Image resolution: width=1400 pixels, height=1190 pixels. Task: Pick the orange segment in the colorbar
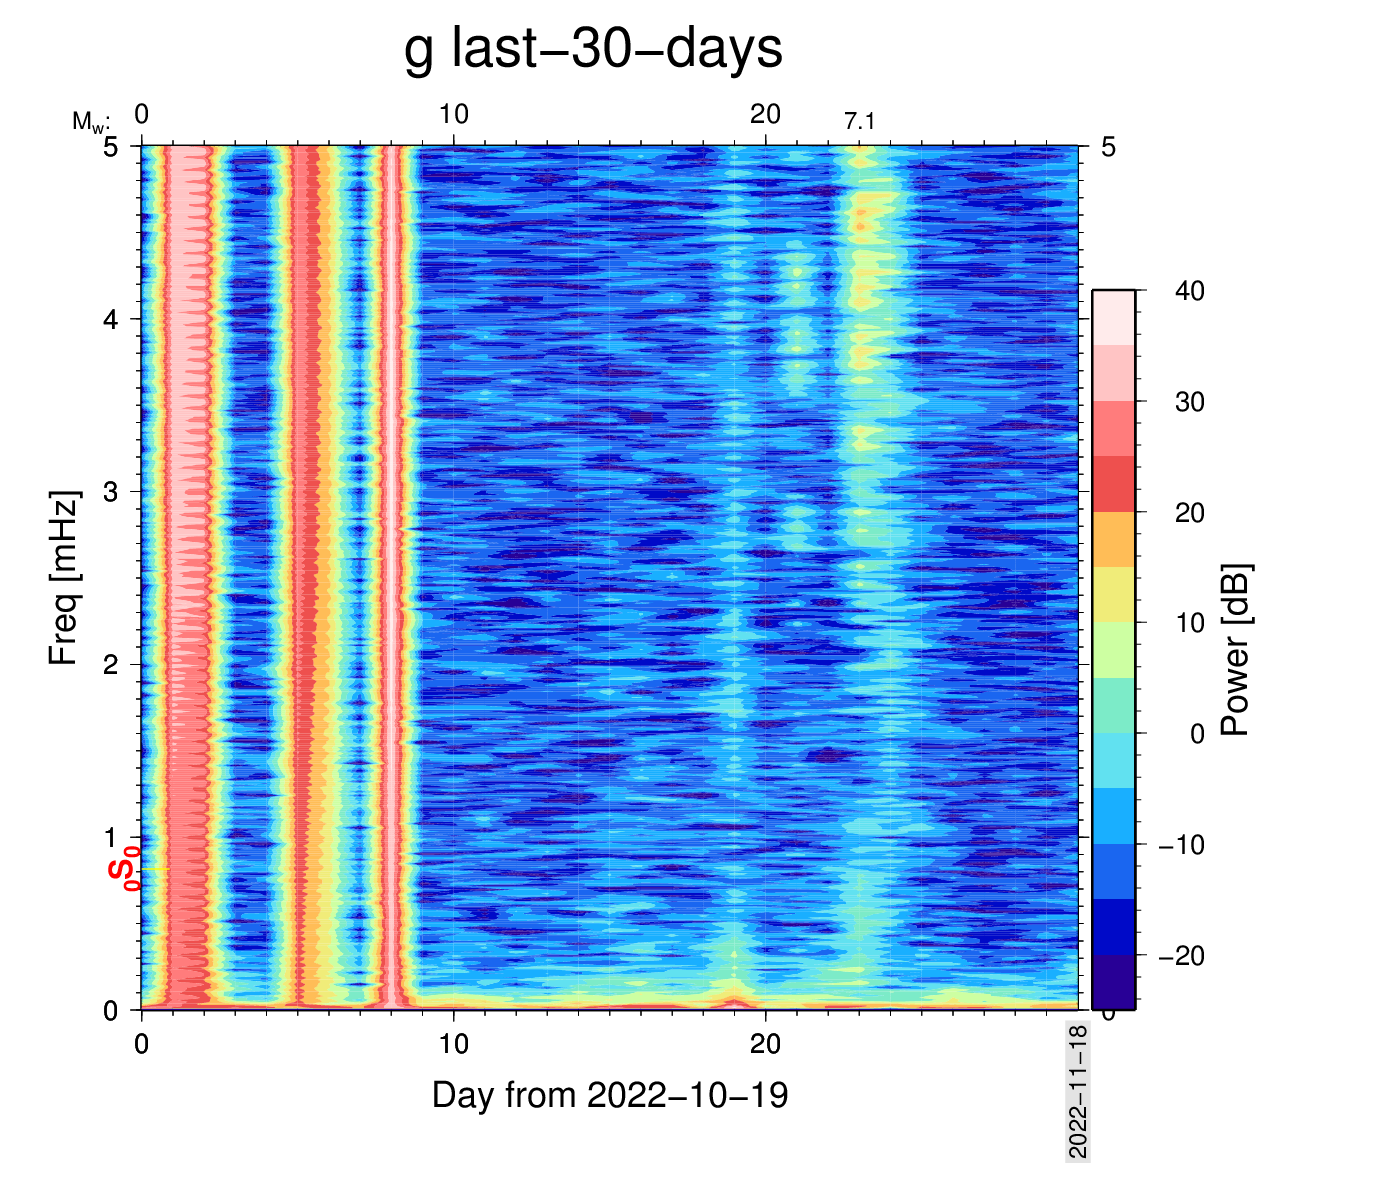pyautogui.click(x=1113, y=539)
